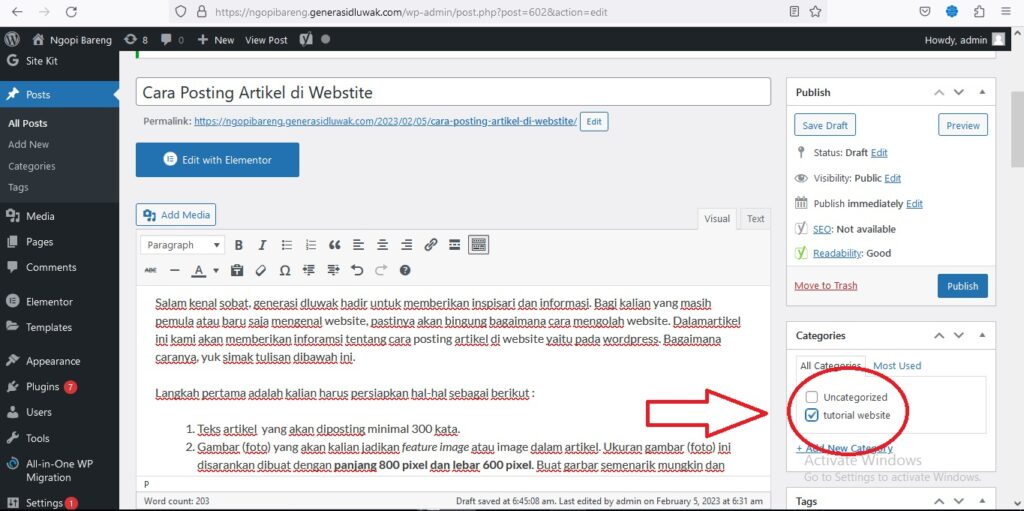This screenshot has height=511, width=1024.
Task: Open keyboard shortcuts help icon
Action: [405, 270]
